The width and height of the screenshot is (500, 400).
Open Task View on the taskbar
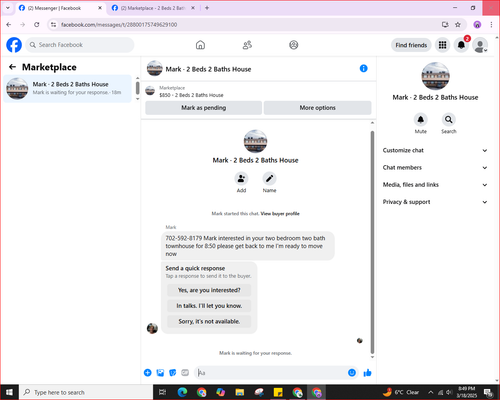(x=163, y=392)
